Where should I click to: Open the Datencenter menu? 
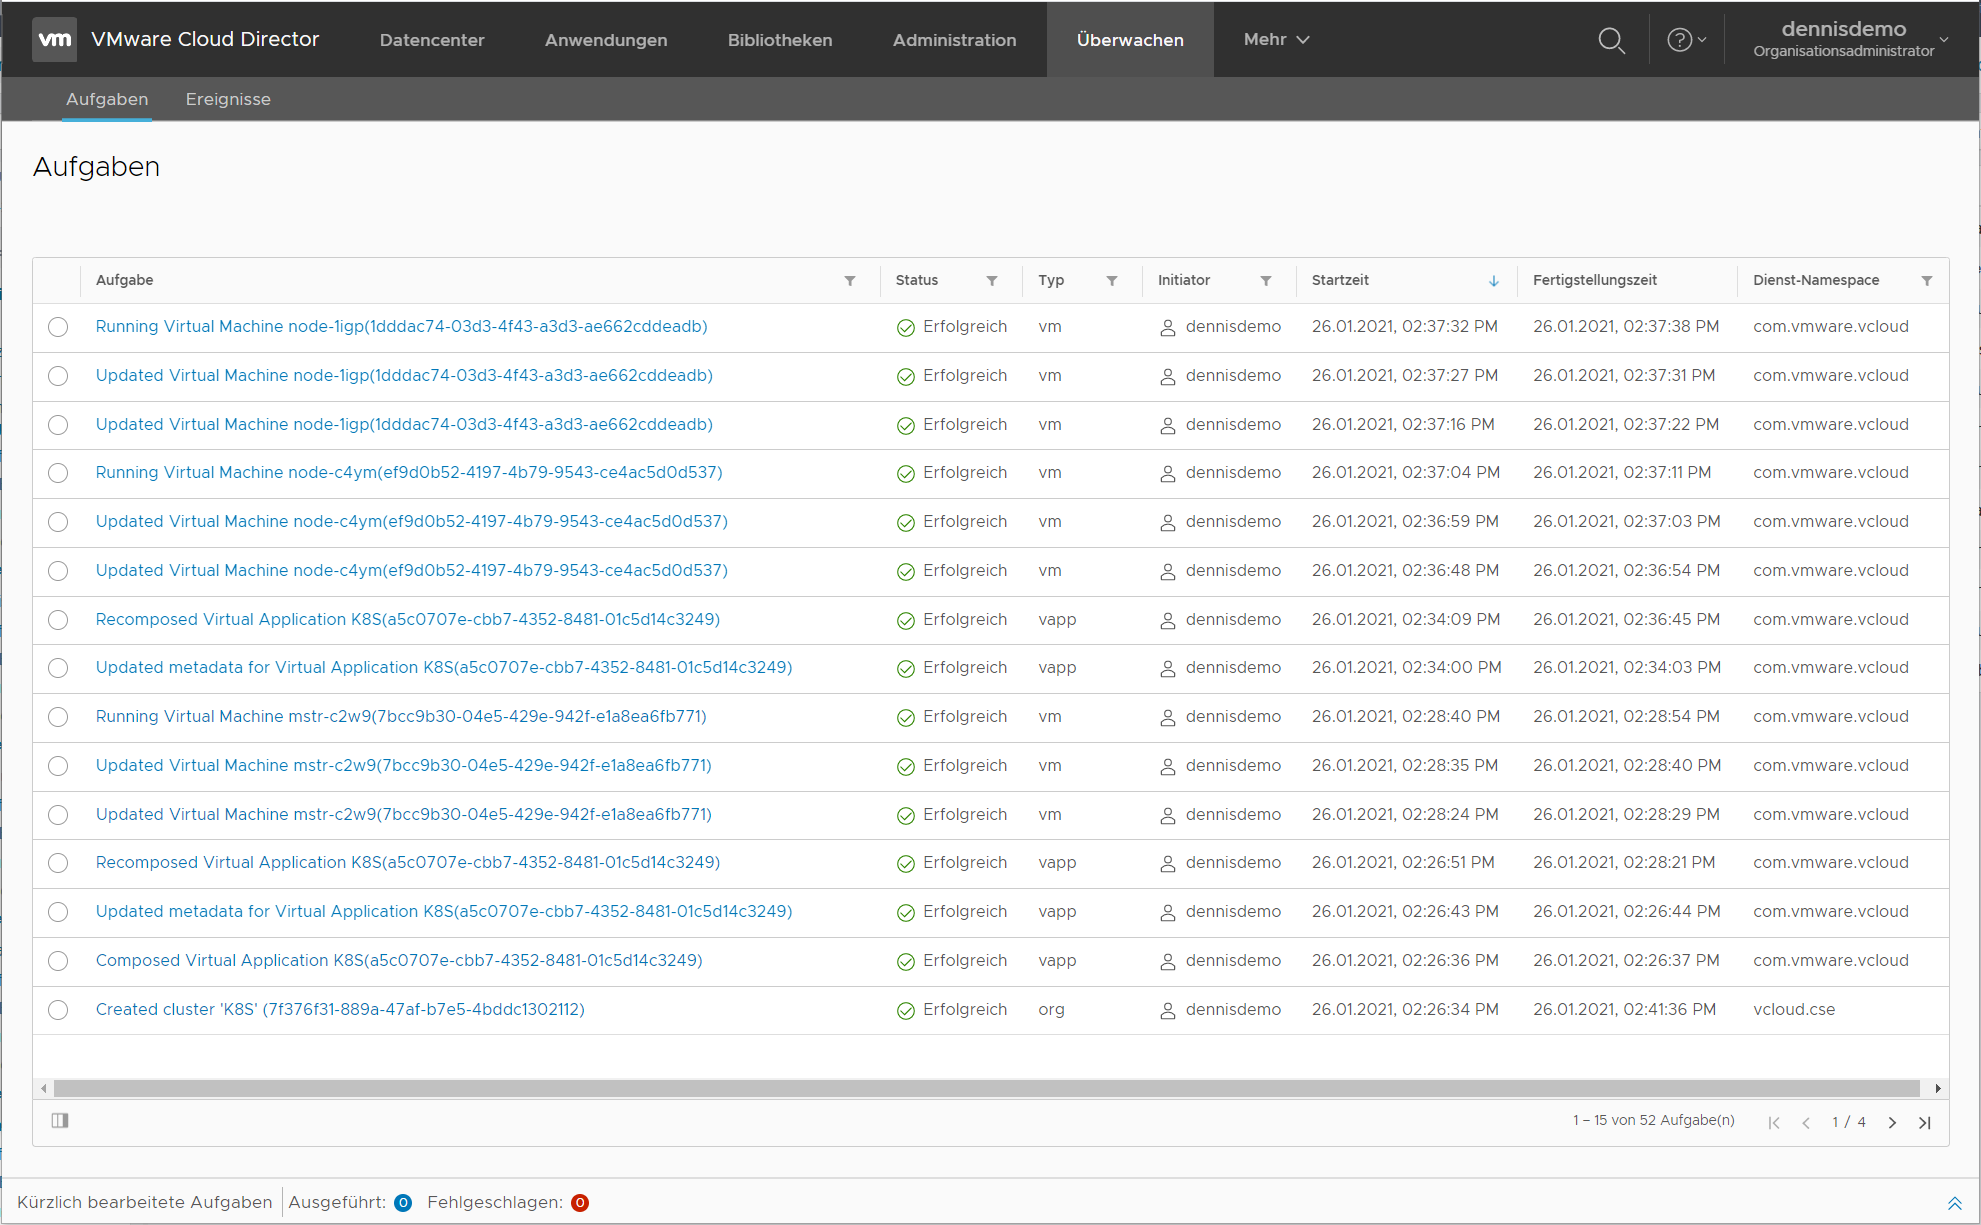click(x=432, y=40)
